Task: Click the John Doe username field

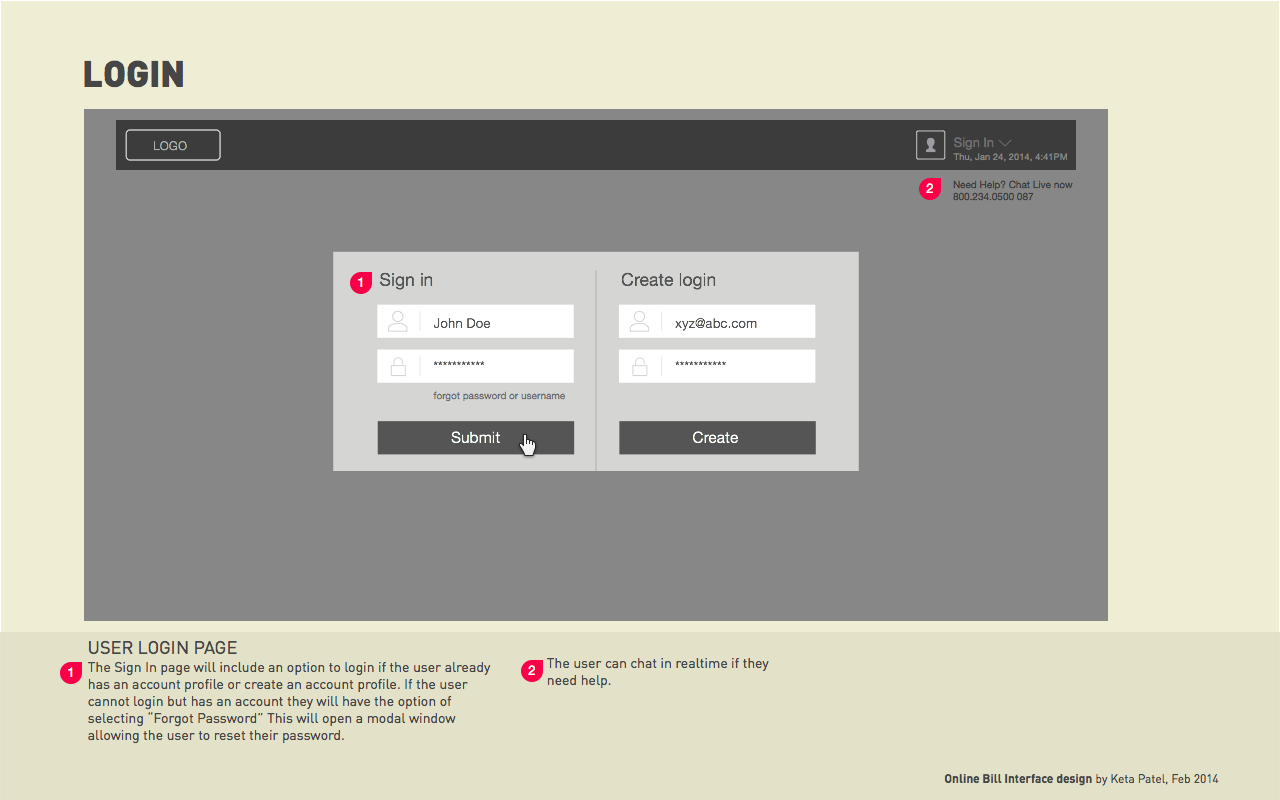Action: point(475,322)
